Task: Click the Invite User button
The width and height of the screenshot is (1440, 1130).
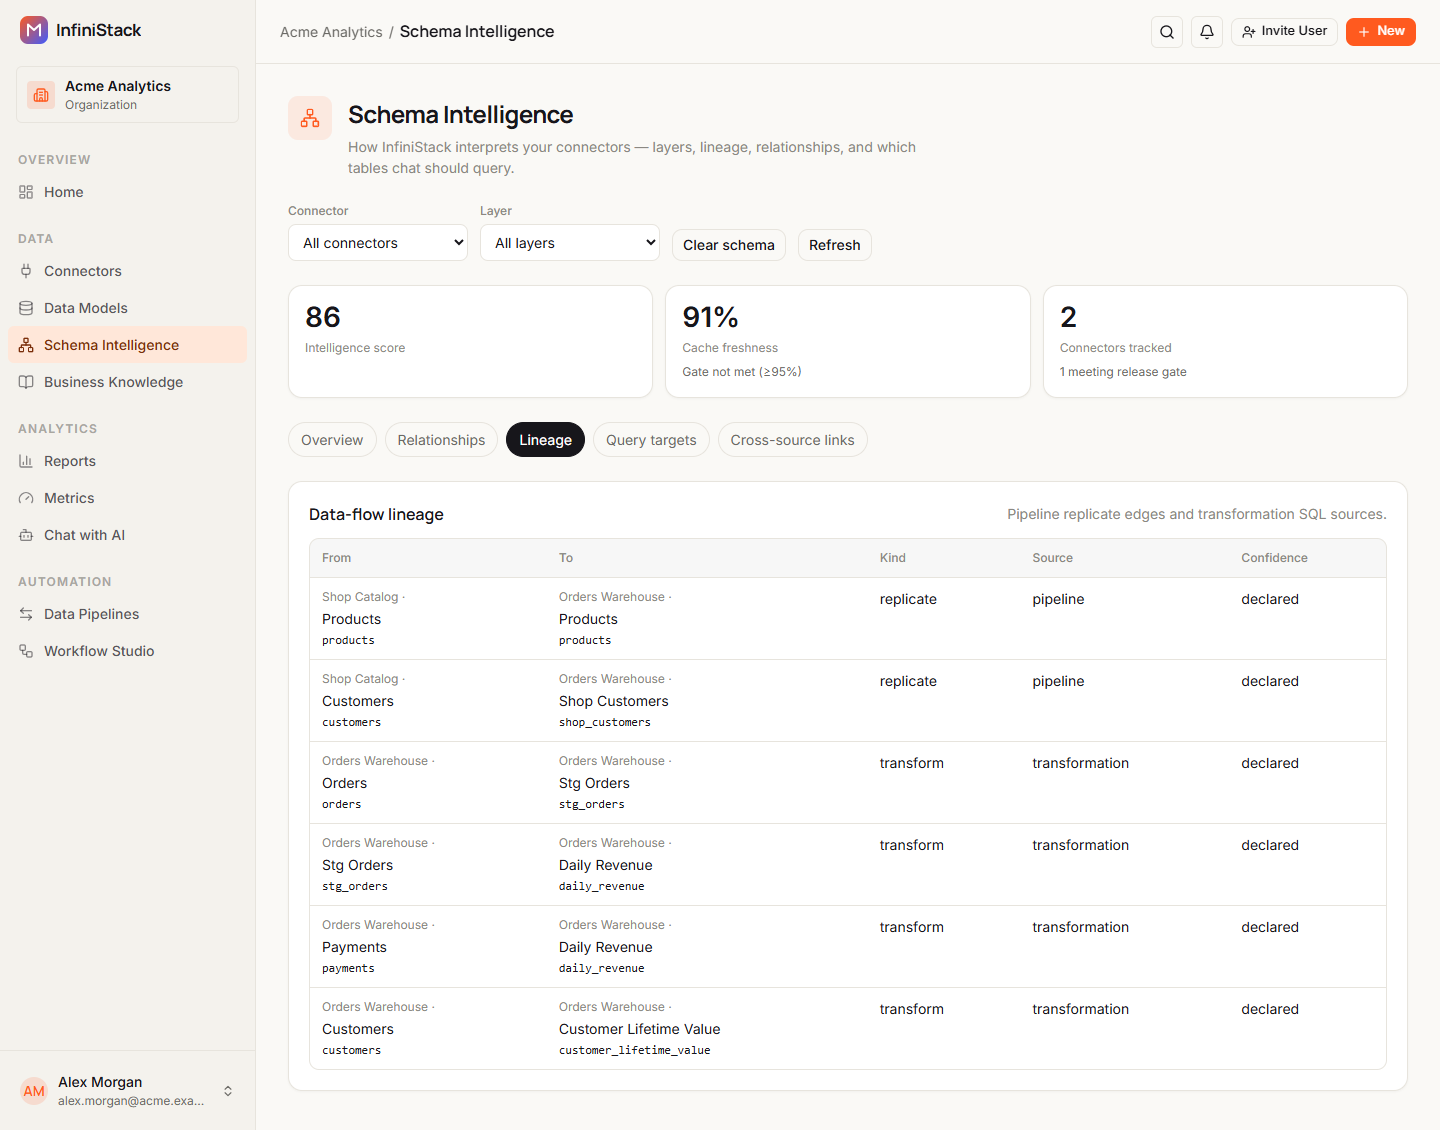Action: [x=1284, y=32]
